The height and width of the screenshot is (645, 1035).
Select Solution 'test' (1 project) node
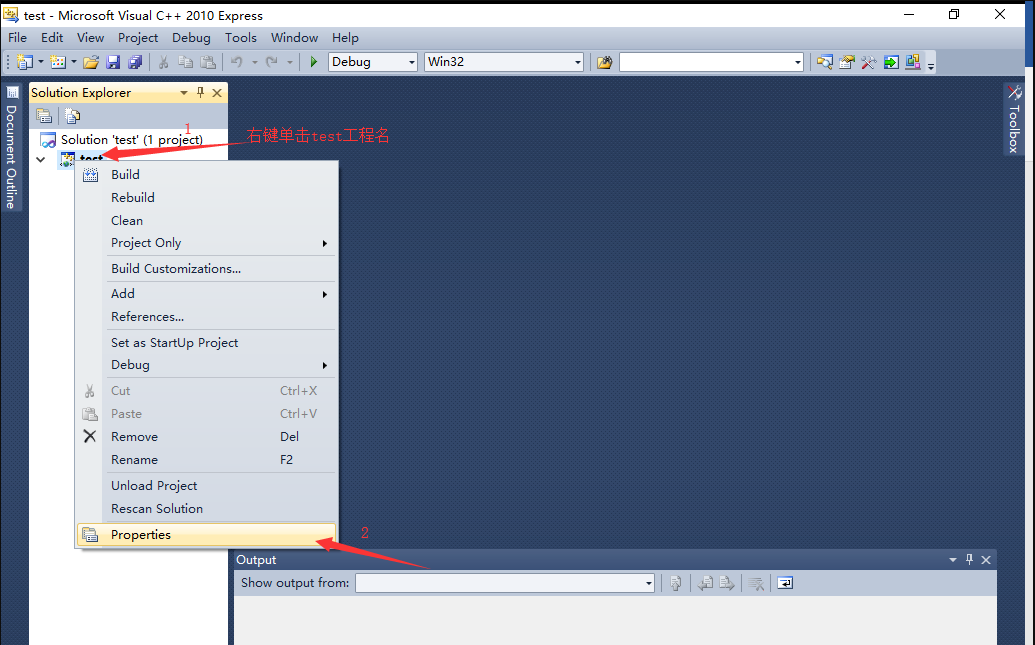point(121,140)
